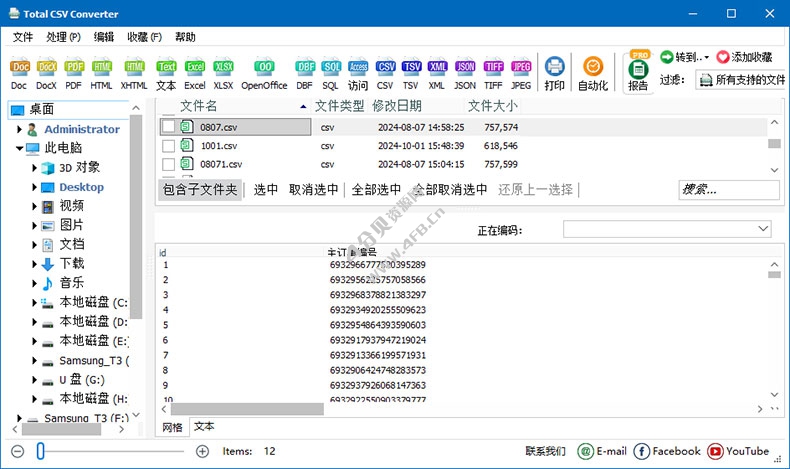790x469 pixels.
Task: Select the 视频 folder in tree
Action: coord(72,206)
